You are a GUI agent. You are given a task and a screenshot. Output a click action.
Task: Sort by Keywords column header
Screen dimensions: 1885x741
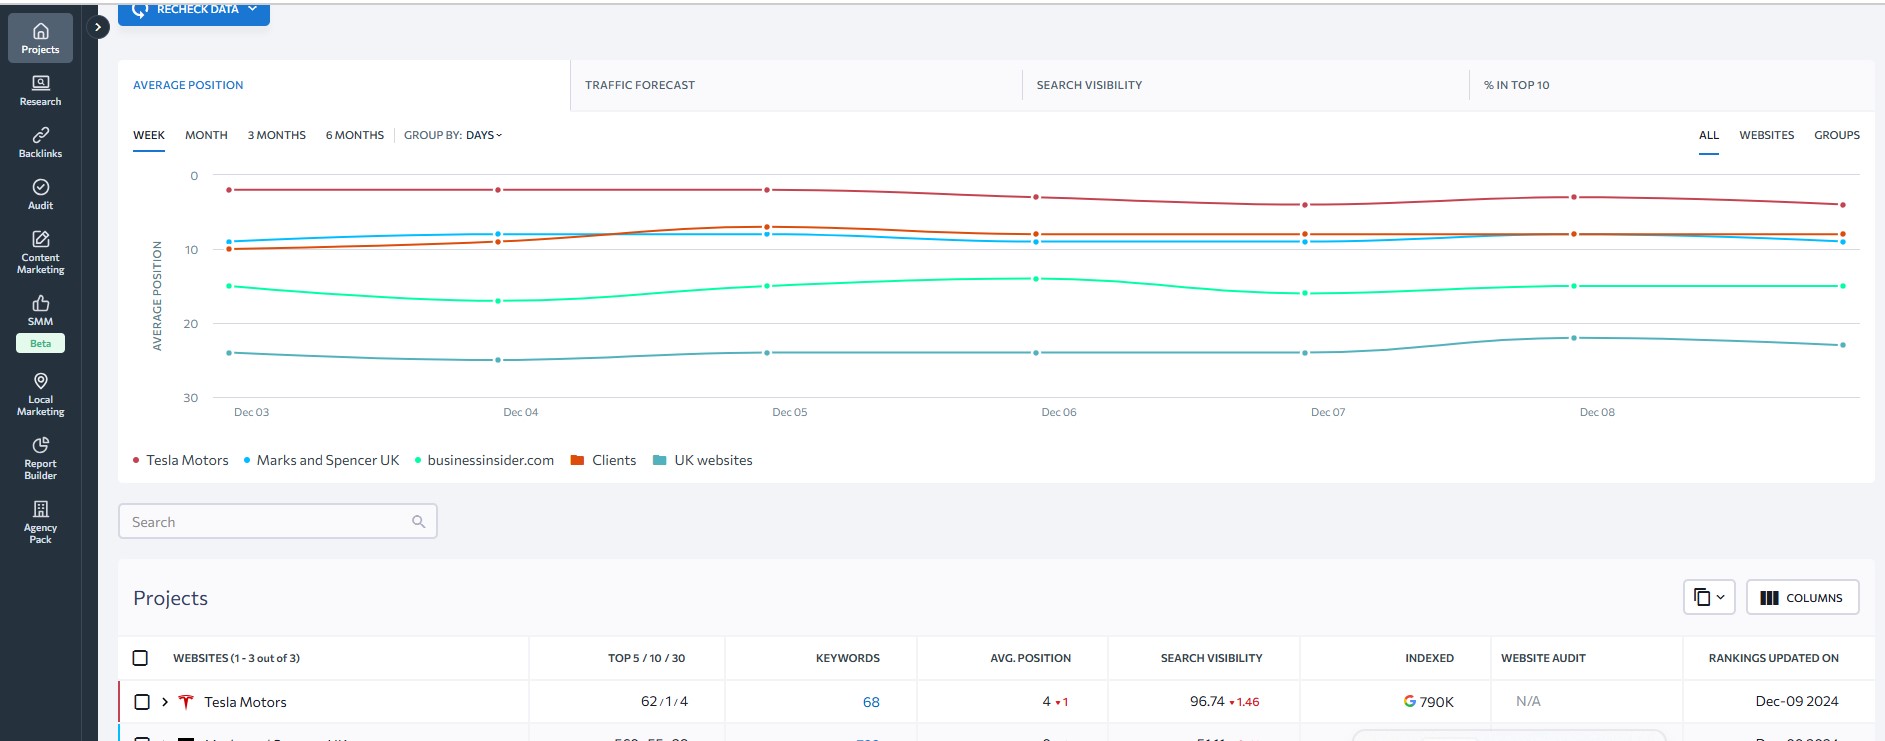click(x=847, y=658)
